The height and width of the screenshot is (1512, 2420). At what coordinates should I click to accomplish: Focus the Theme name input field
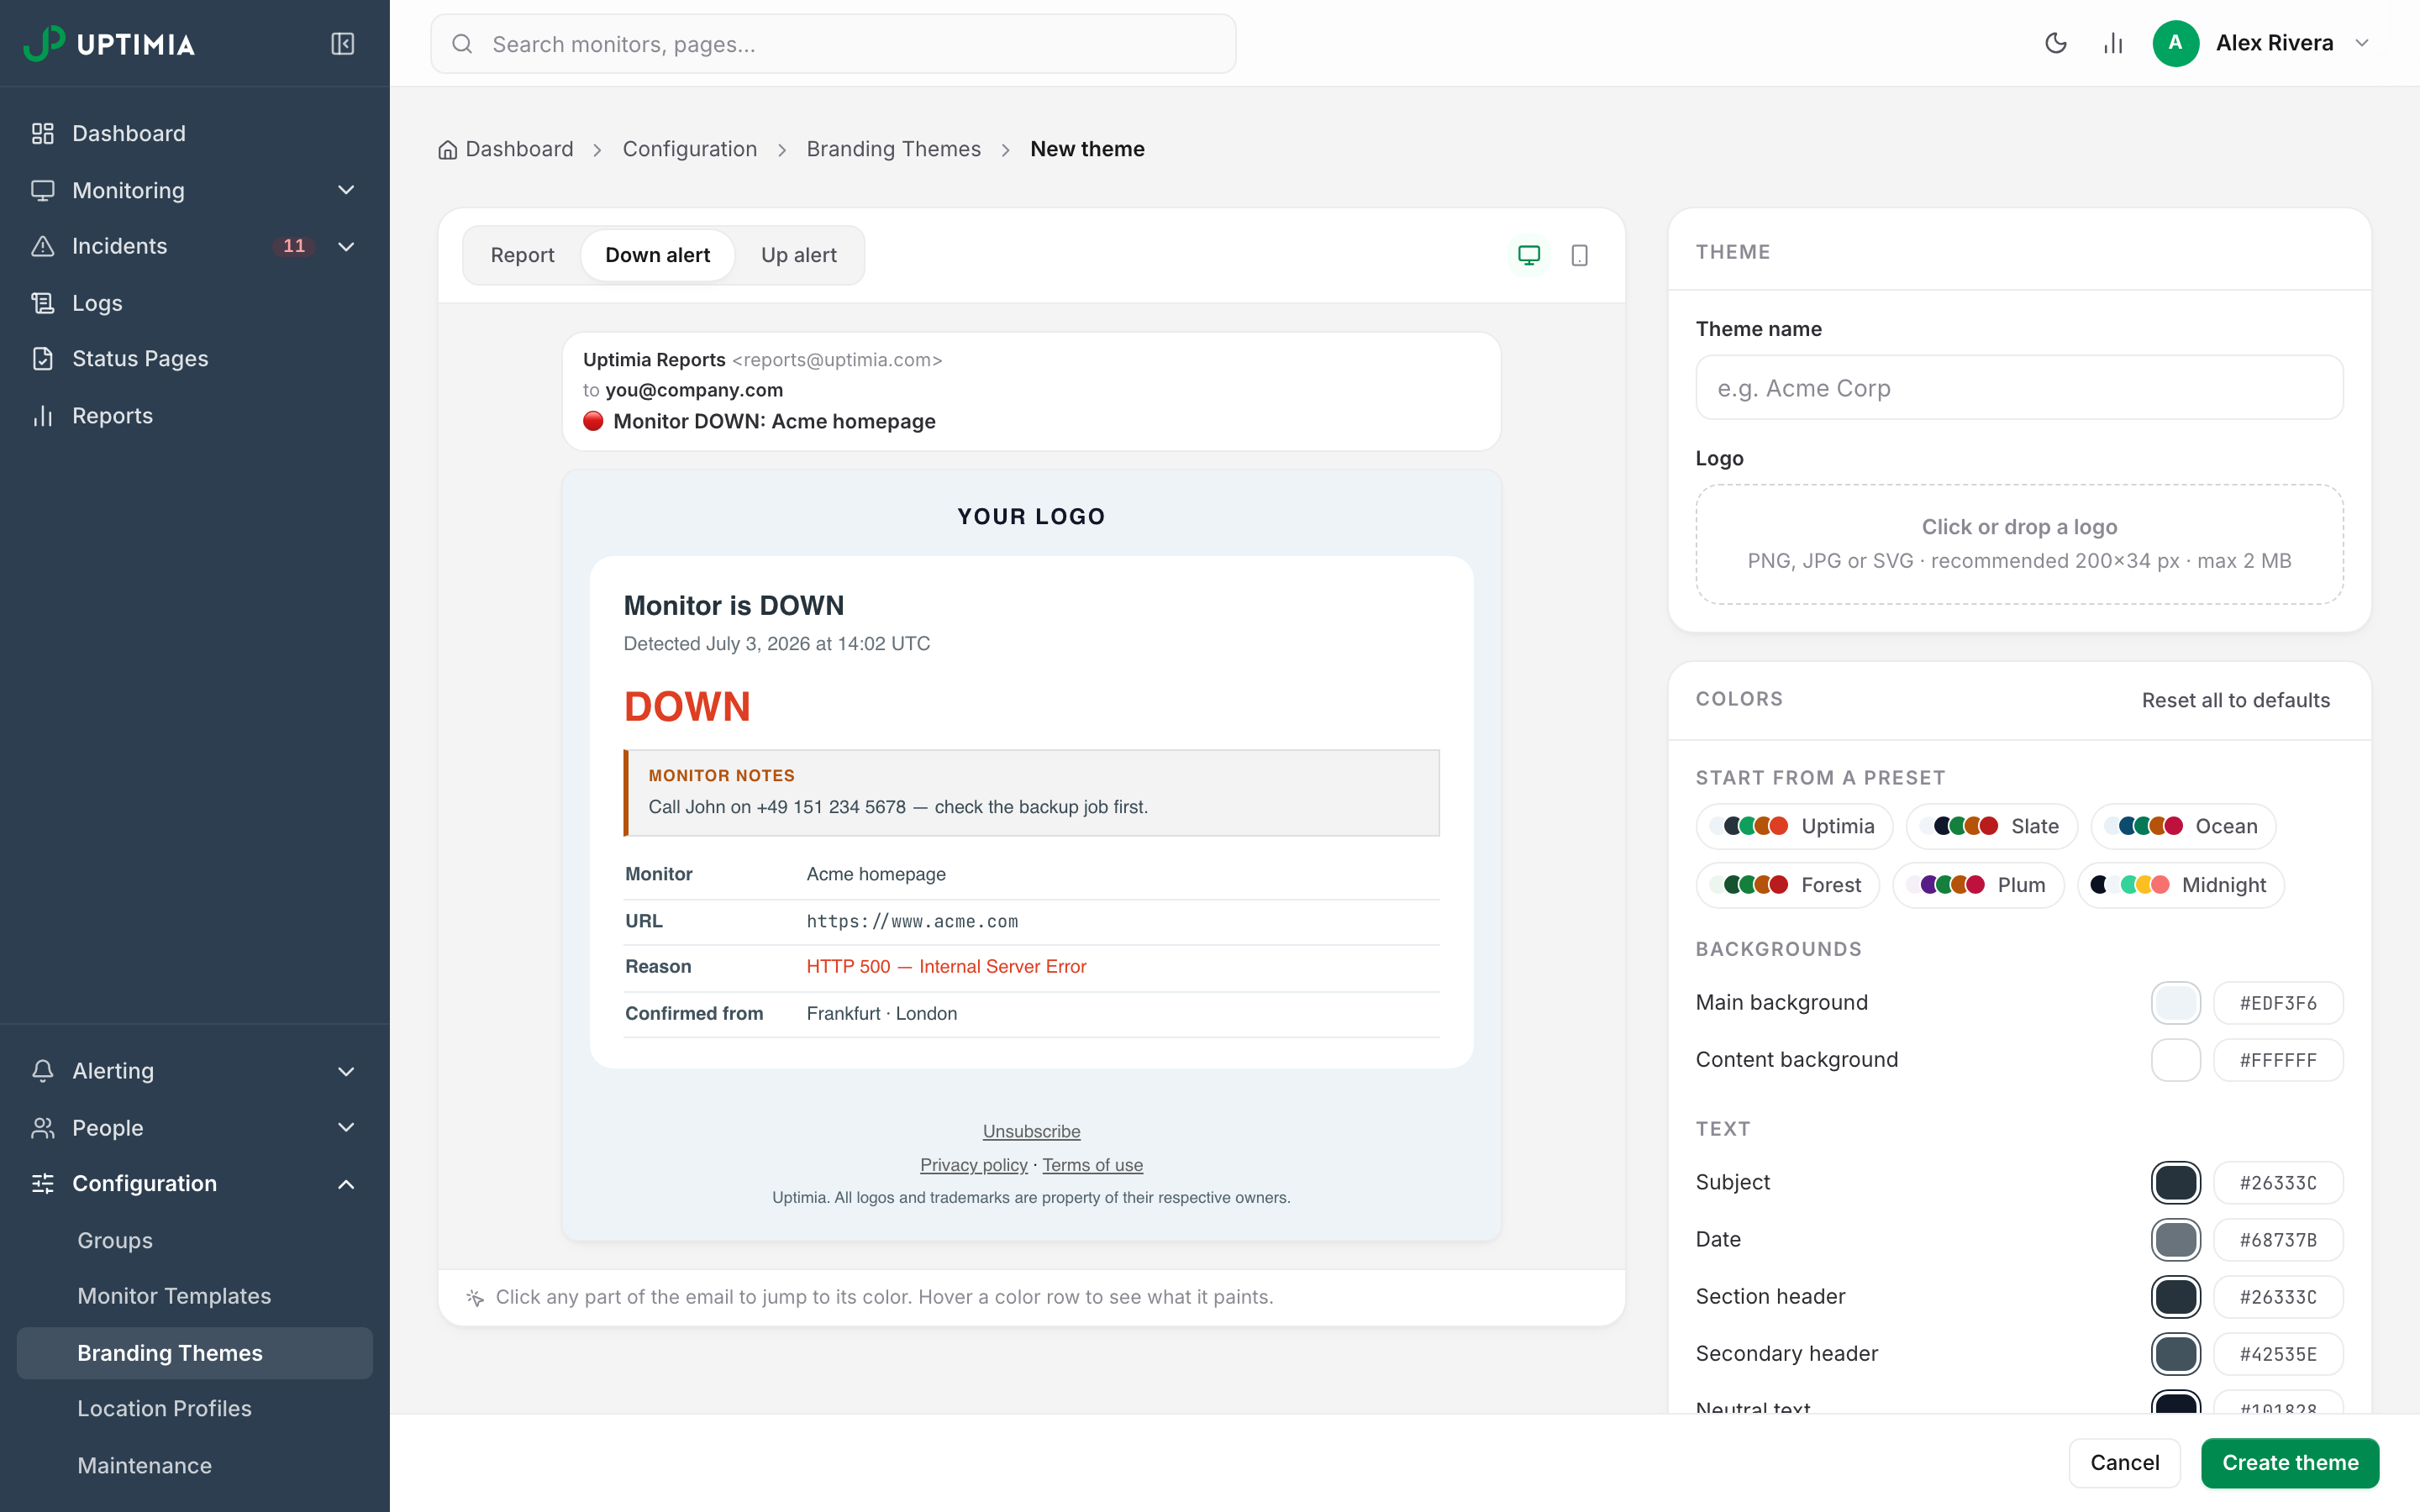[2019, 388]
